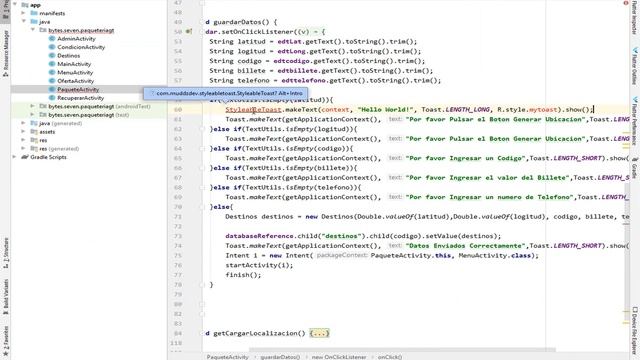Click the new OnClickListener breadcrumb
Image resolution: width=640 pixels, height=360 pixels.
(339, 357)
